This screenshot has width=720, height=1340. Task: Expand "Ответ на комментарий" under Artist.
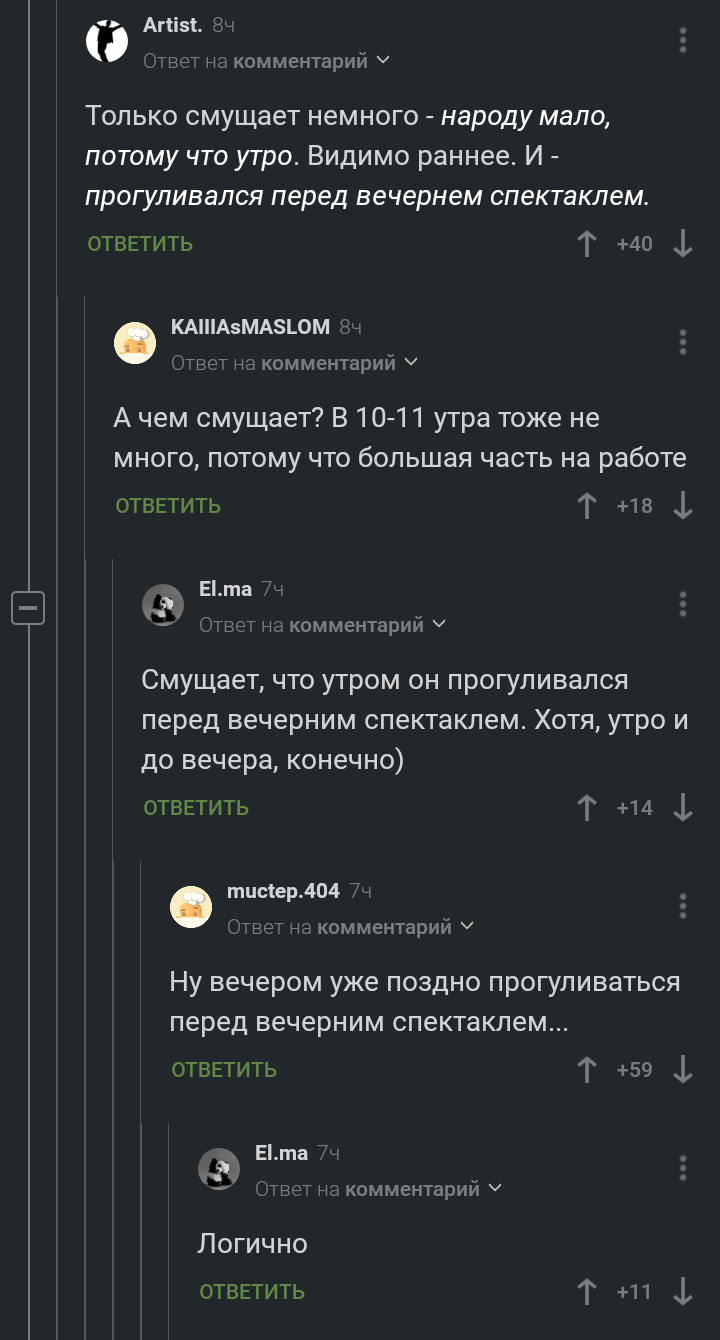[266, 62]
